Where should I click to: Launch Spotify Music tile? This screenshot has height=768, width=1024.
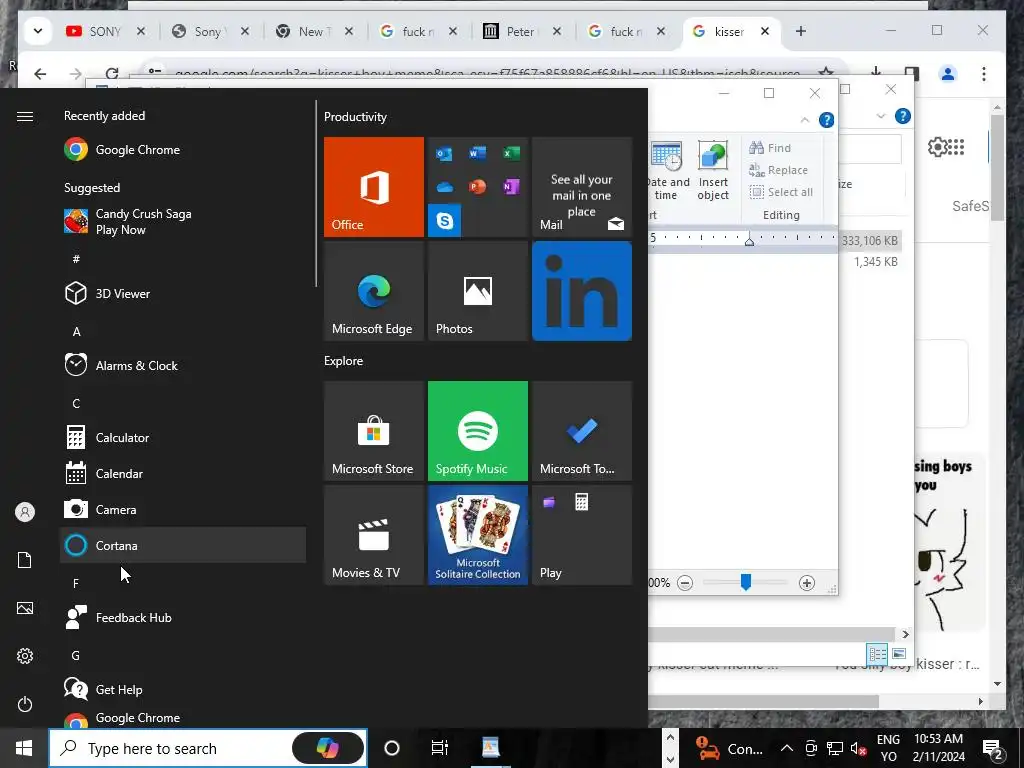(x=477, y=431)
